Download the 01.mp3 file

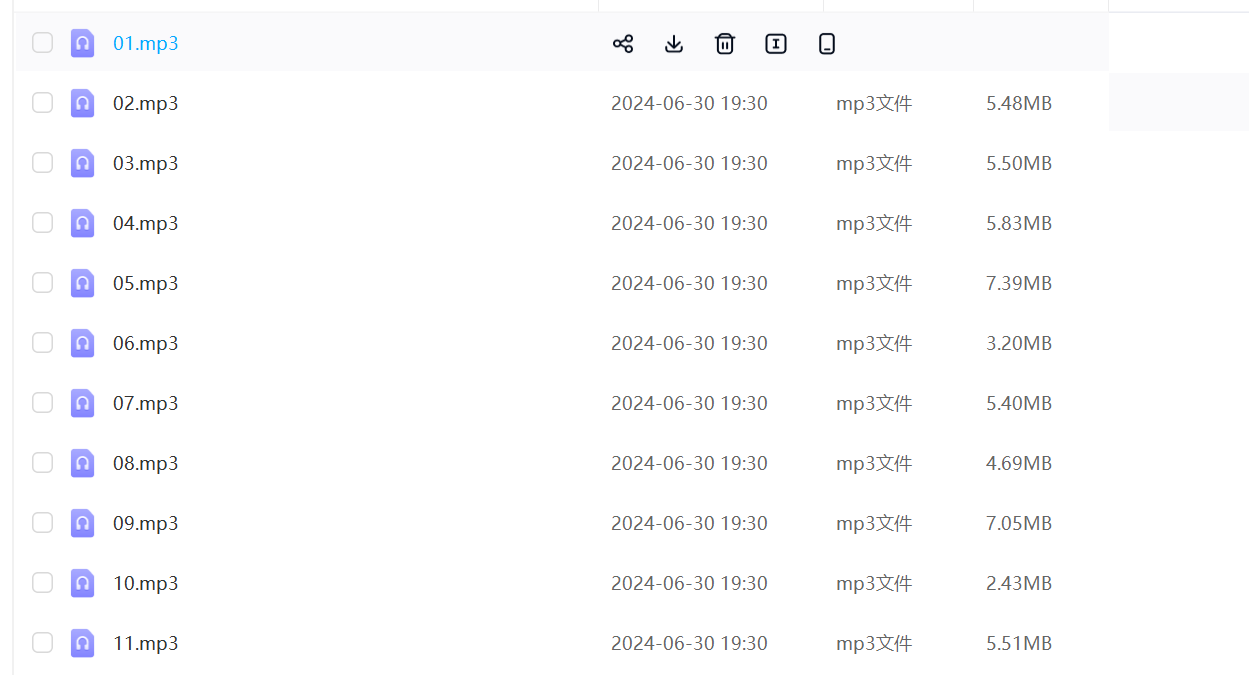point(674,43)
